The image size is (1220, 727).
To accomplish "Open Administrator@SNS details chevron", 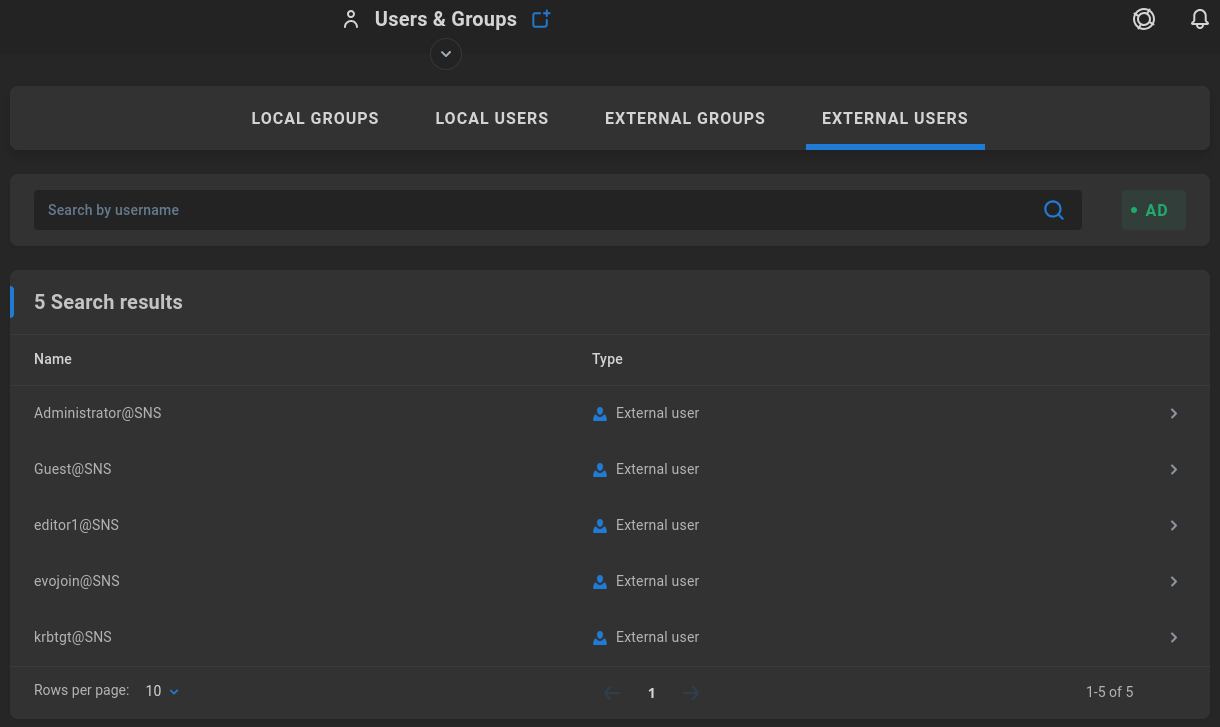I will click(x=1174, y=413).
